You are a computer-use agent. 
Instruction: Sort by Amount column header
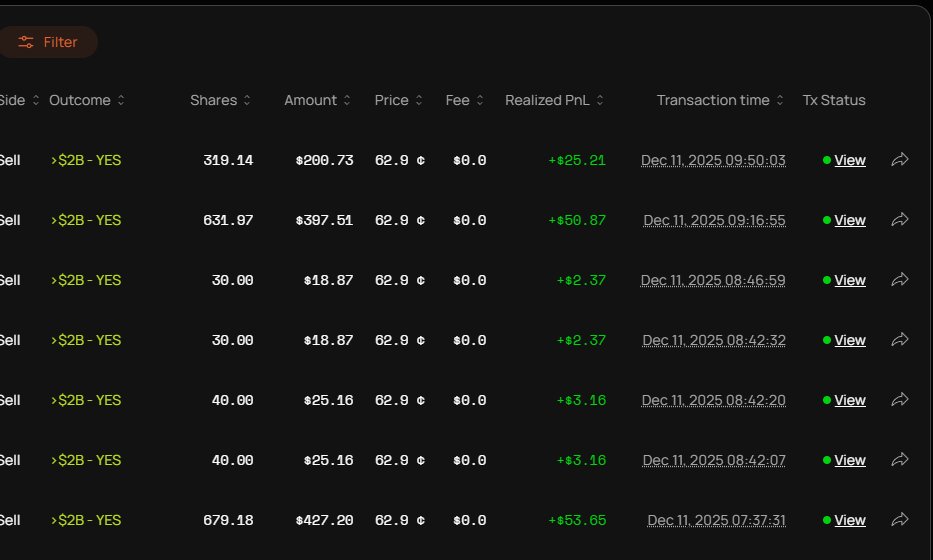point(317,101)
